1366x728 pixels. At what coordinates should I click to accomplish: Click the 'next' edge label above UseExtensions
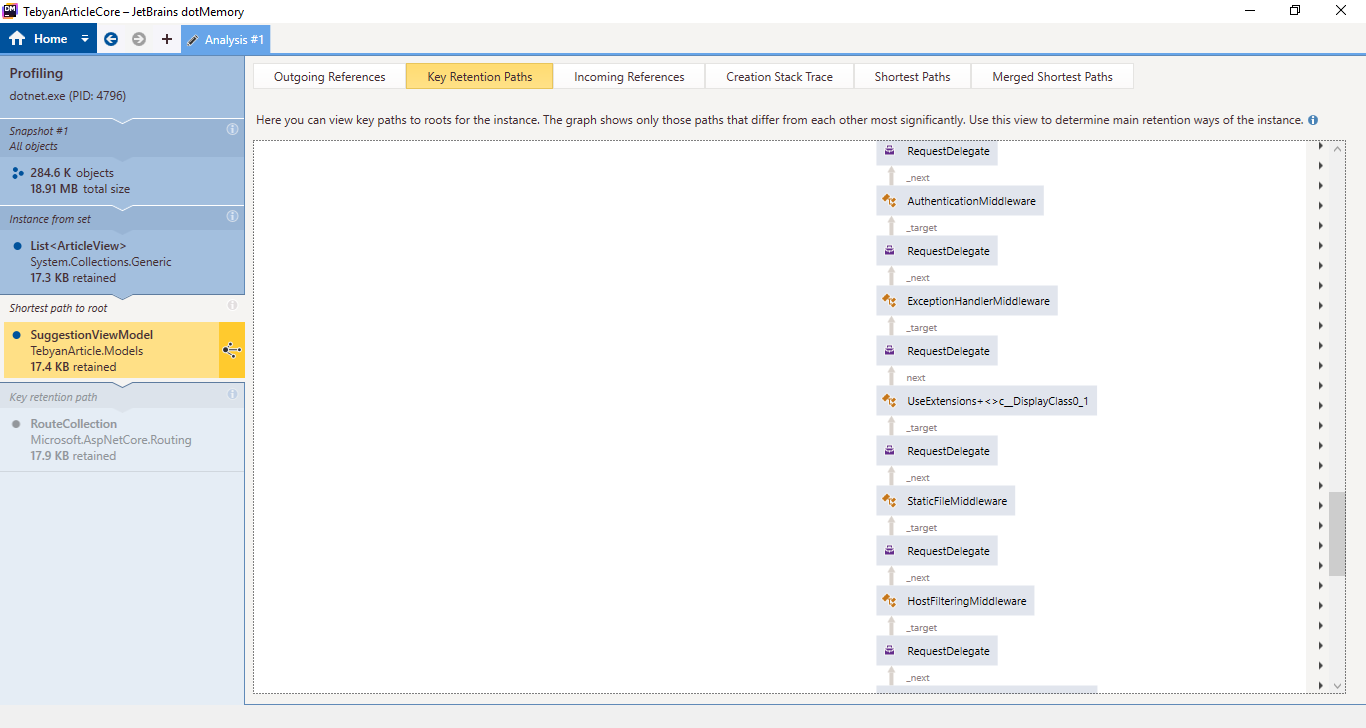pyautogui.click(x=916, y=378)
